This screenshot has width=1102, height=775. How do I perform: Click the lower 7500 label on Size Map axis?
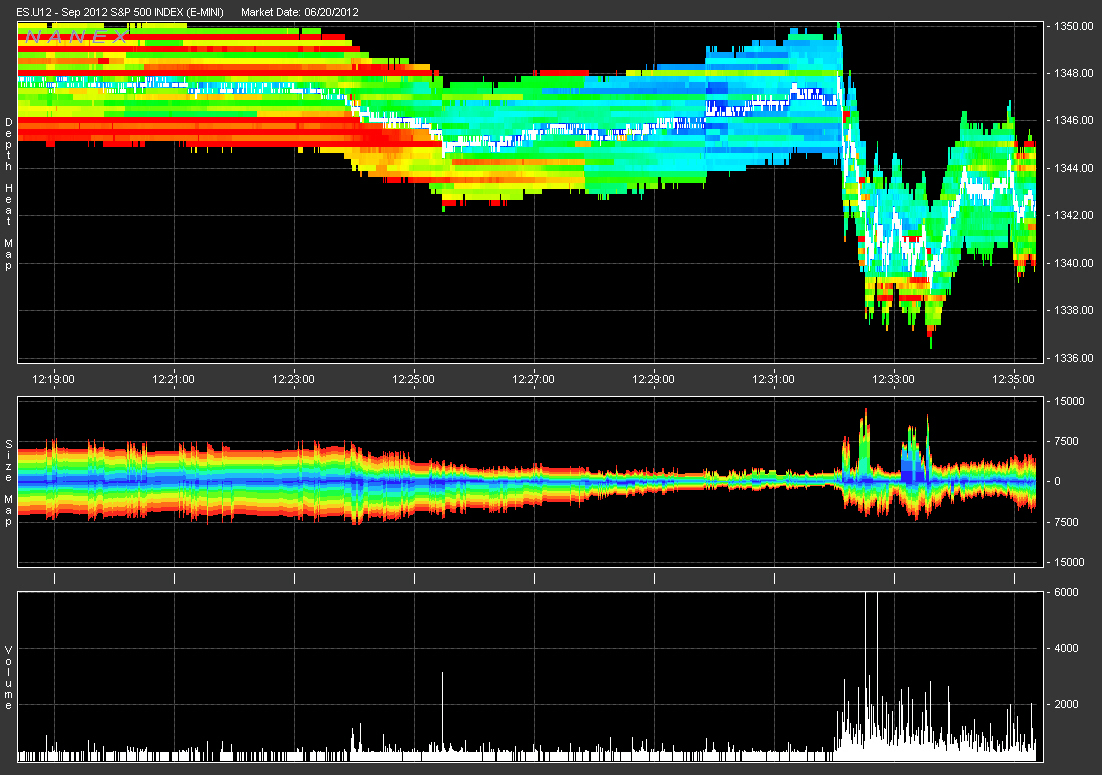point(1066,522)
